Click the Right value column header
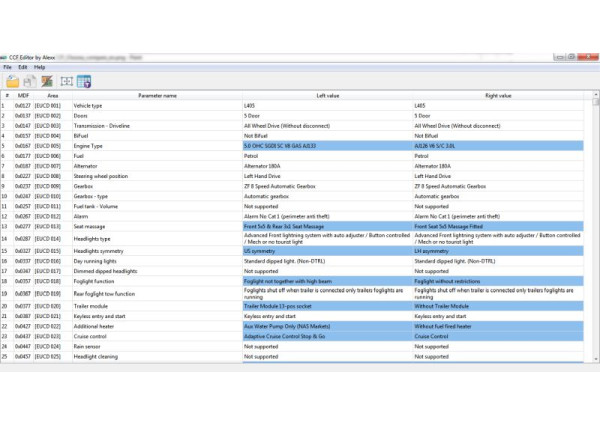Viewport: 600px width, 426px height. coord(497,96)
